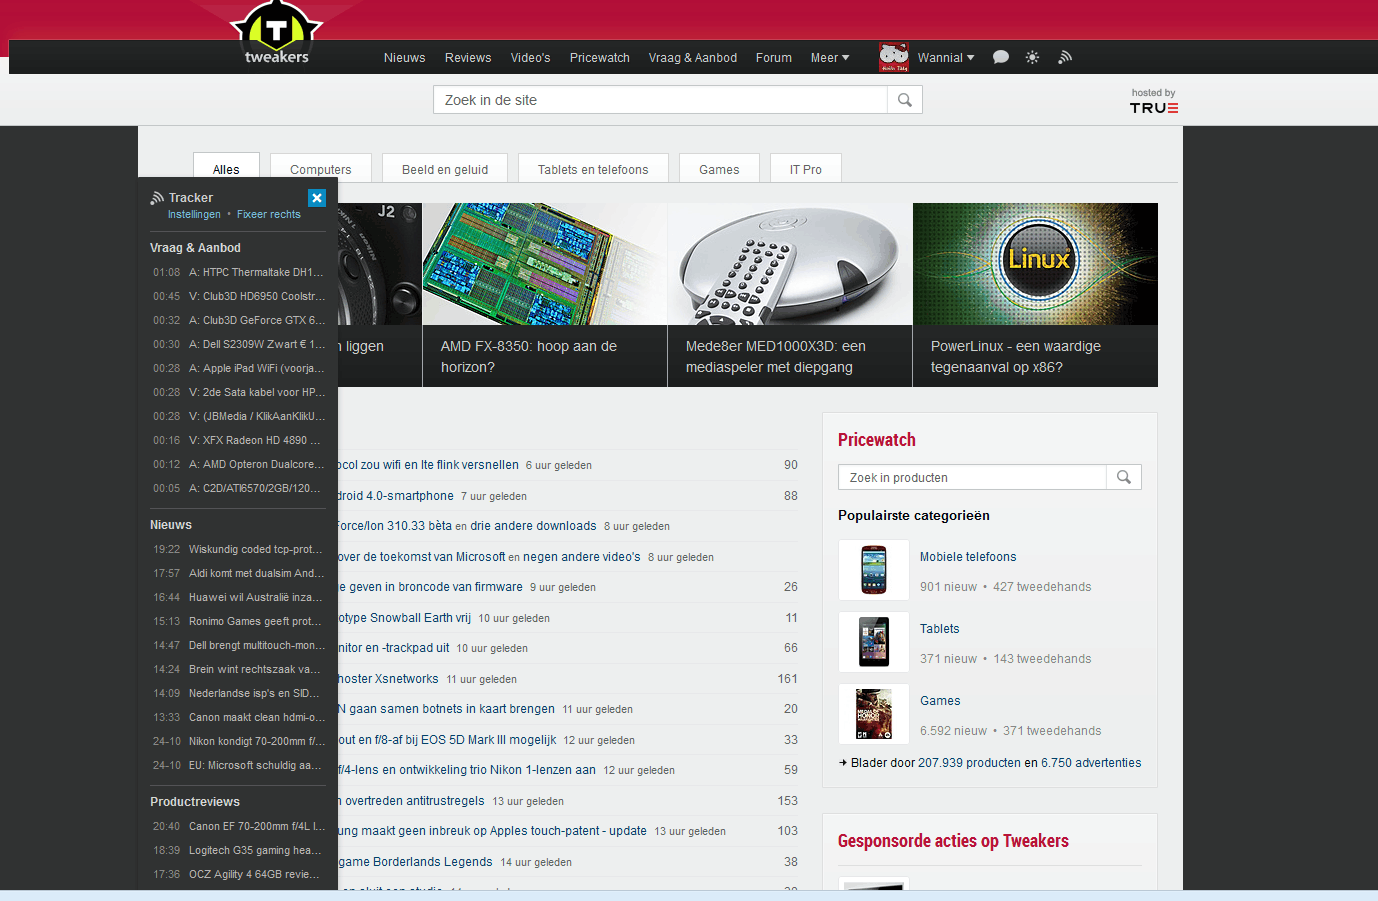Expand the Meer dropdown menu

830,58
